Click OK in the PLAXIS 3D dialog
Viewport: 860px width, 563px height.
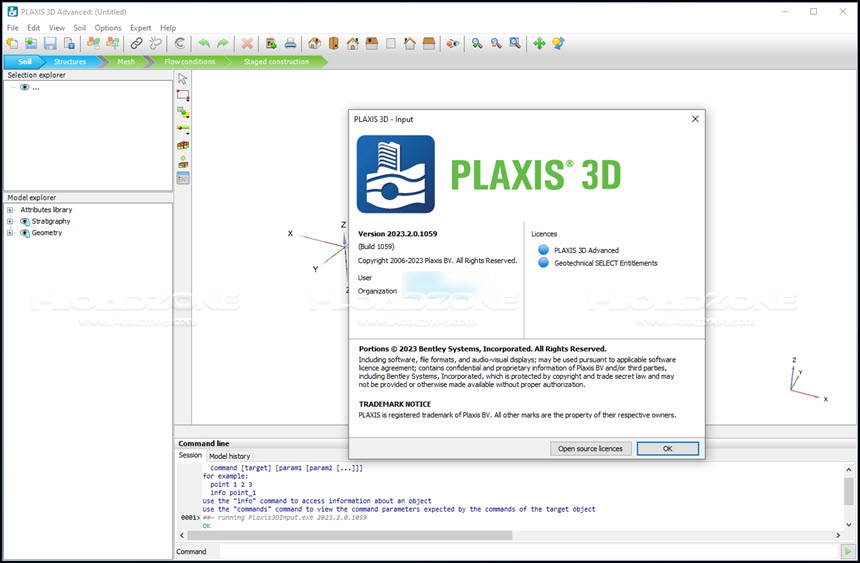pos(667,449)
